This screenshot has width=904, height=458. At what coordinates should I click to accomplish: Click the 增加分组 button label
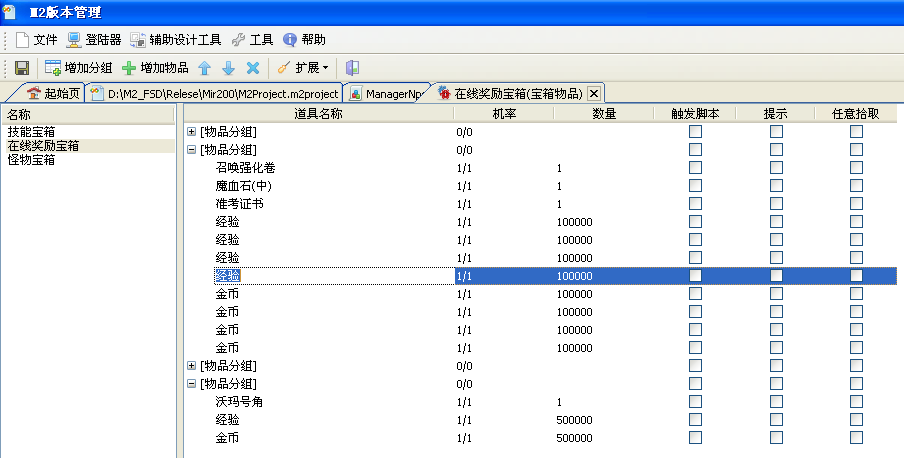pyautogui.click(x=88, y=68)
